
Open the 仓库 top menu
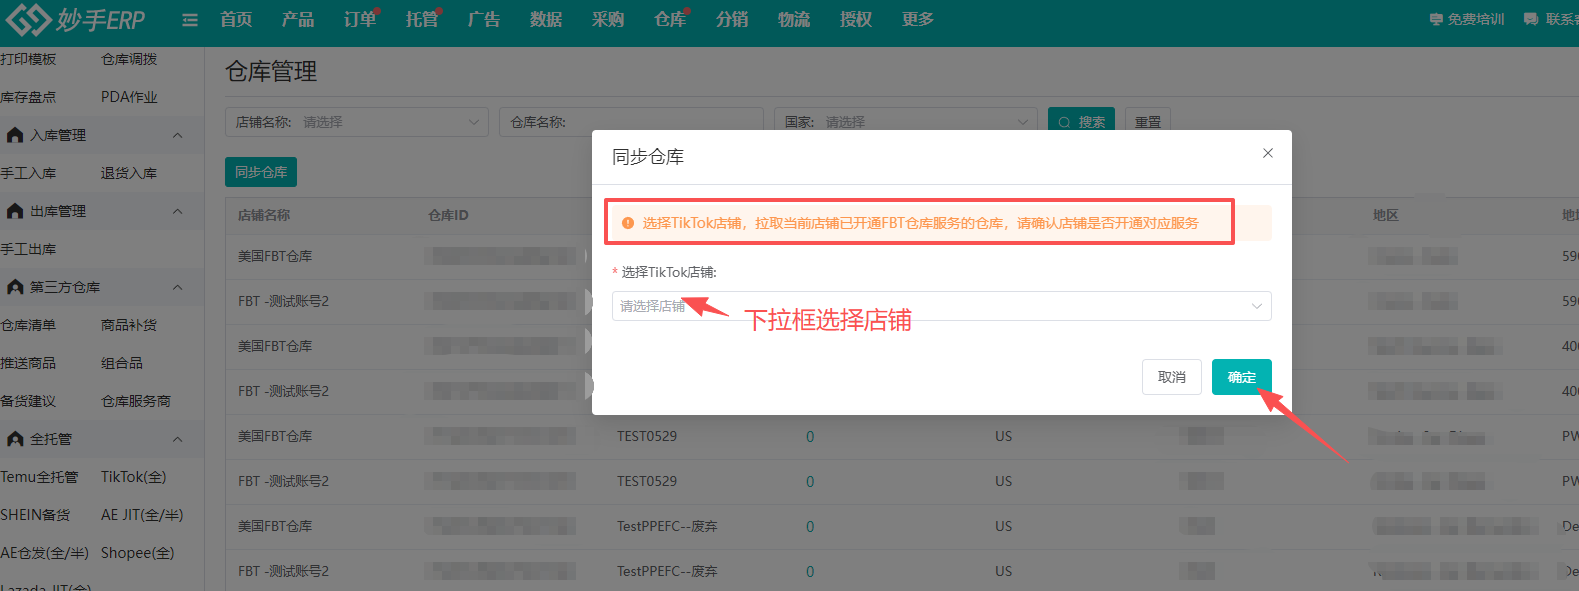pyautogui.click(x=669, y=19)
